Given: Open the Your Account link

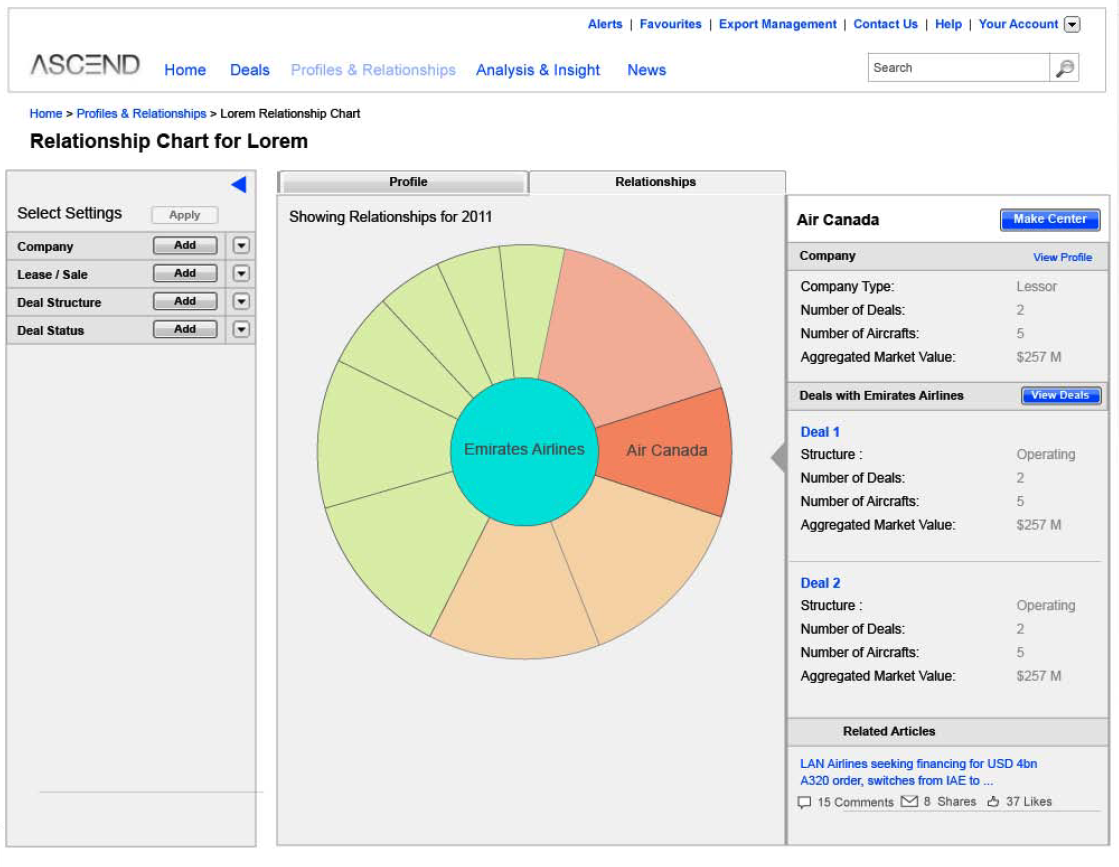Looking at the screenshot, I should pyautogui.click(x=1018, y=24).
